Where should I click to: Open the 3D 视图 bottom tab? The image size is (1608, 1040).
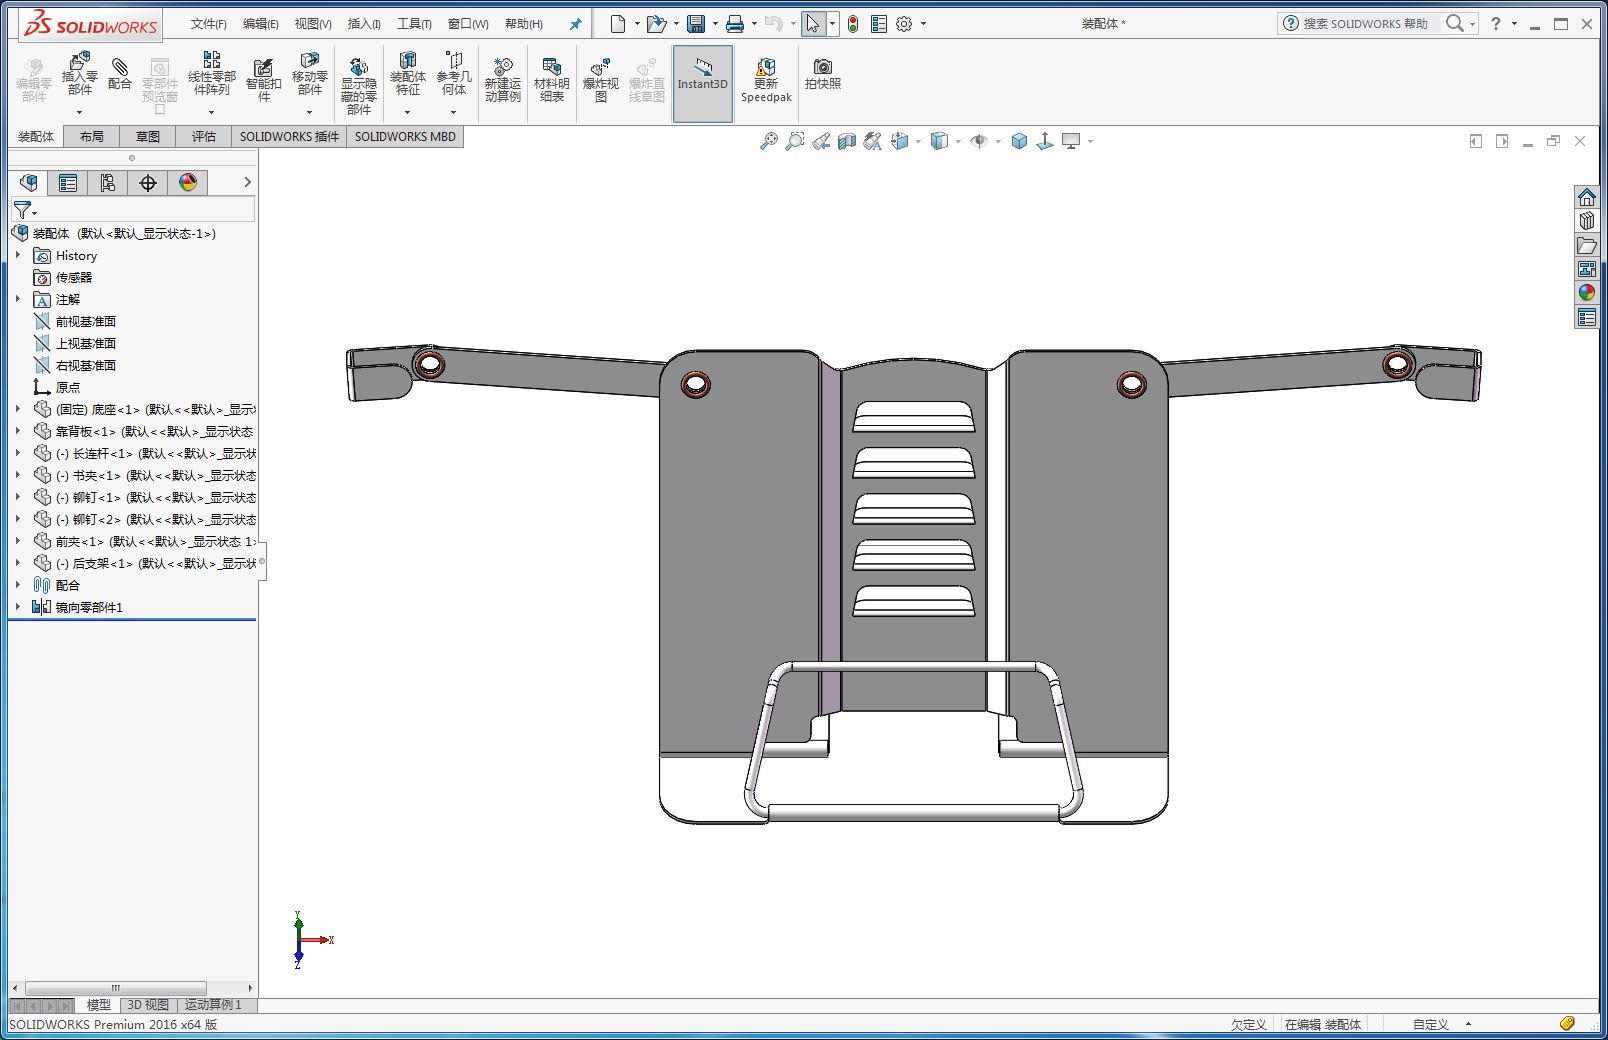point(148,1005)
